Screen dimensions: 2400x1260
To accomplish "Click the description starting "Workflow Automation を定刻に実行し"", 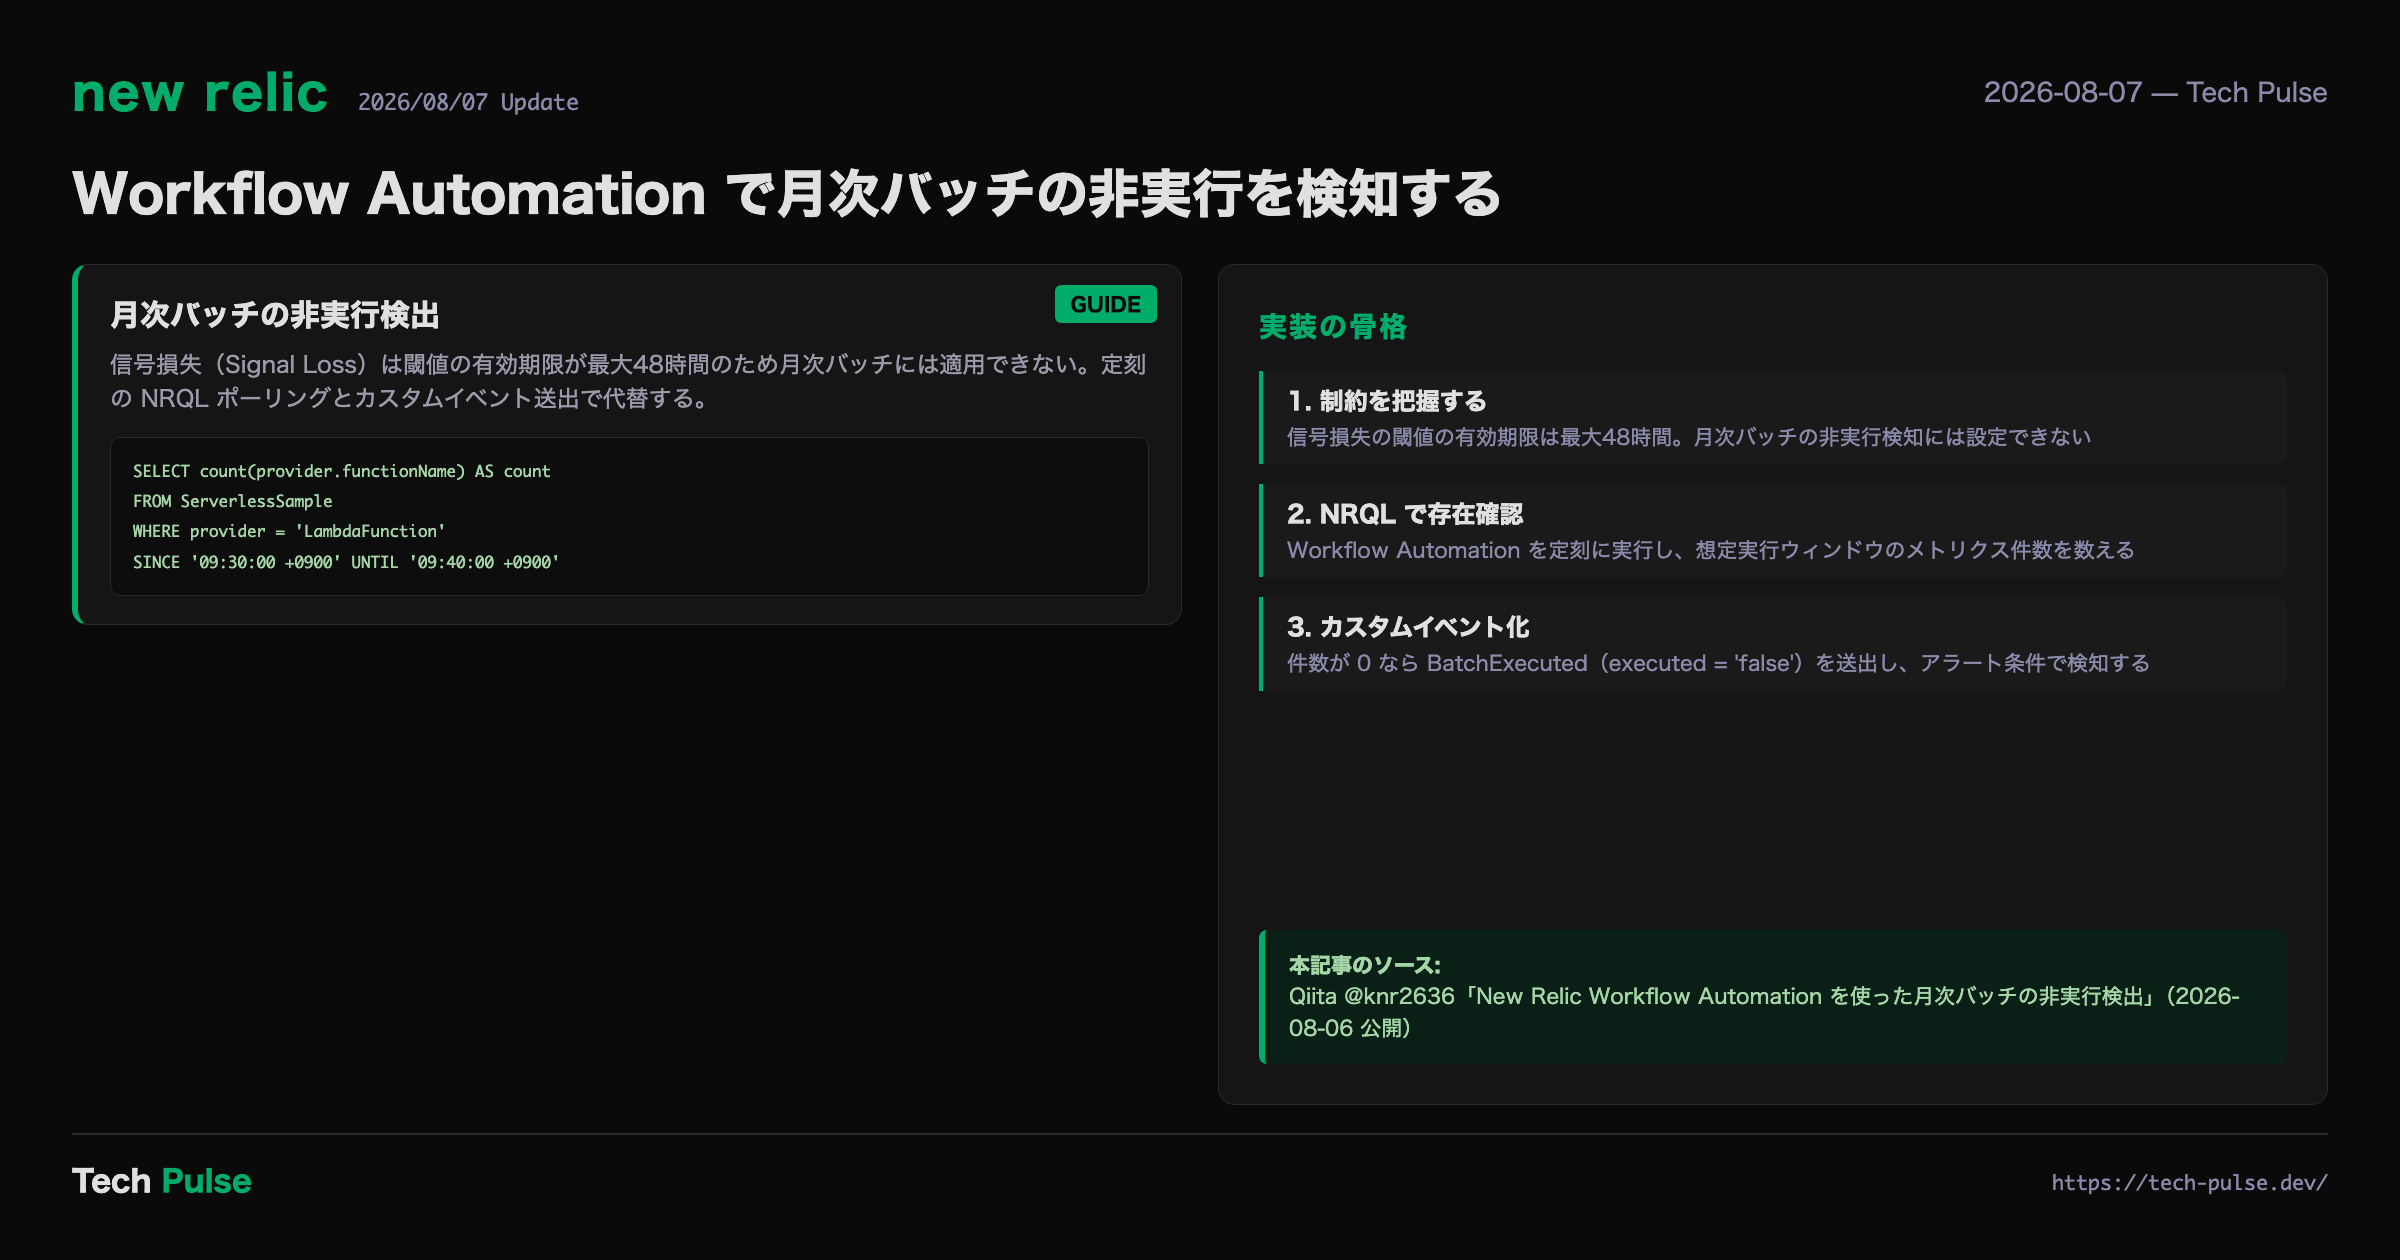I will click(1711, 550).
